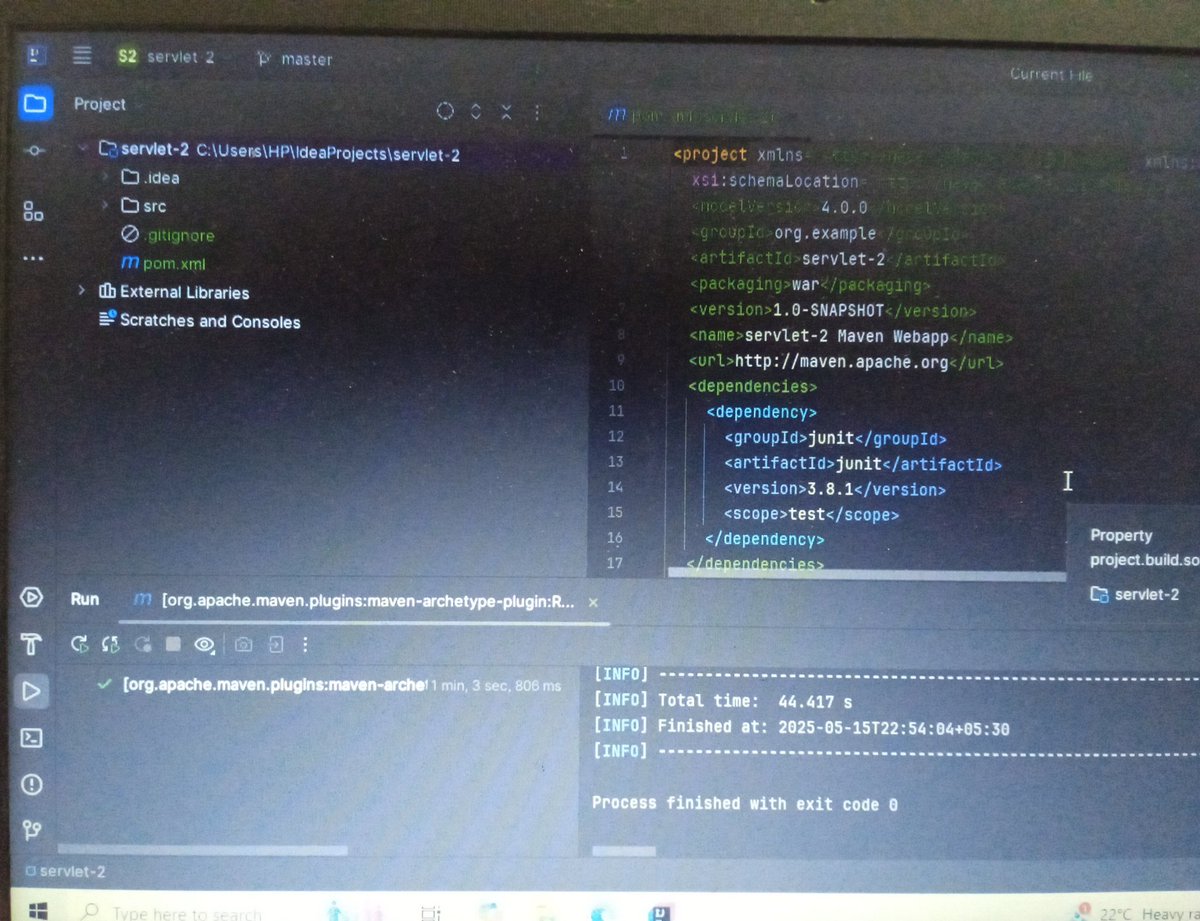Rerun failed tasks in Run toolbar
The image size is (1200, 921).
[x=110, y=645]
